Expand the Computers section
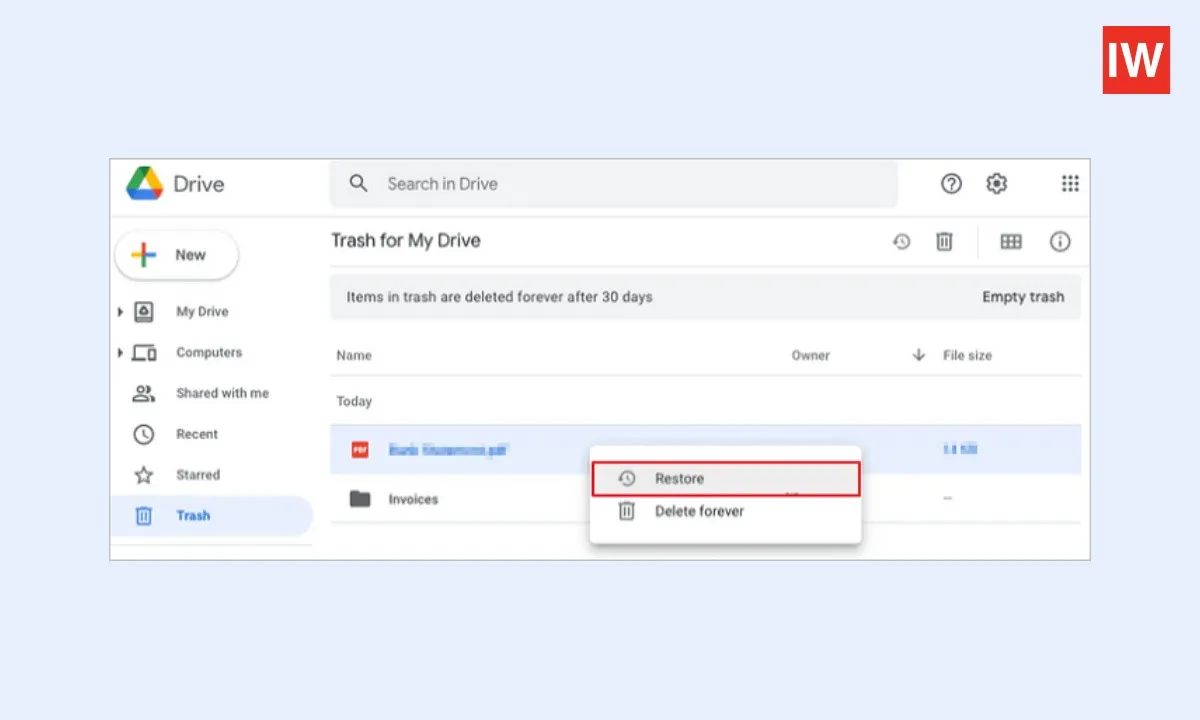This screenshot has width=1200, height=720. click(120, 352)
